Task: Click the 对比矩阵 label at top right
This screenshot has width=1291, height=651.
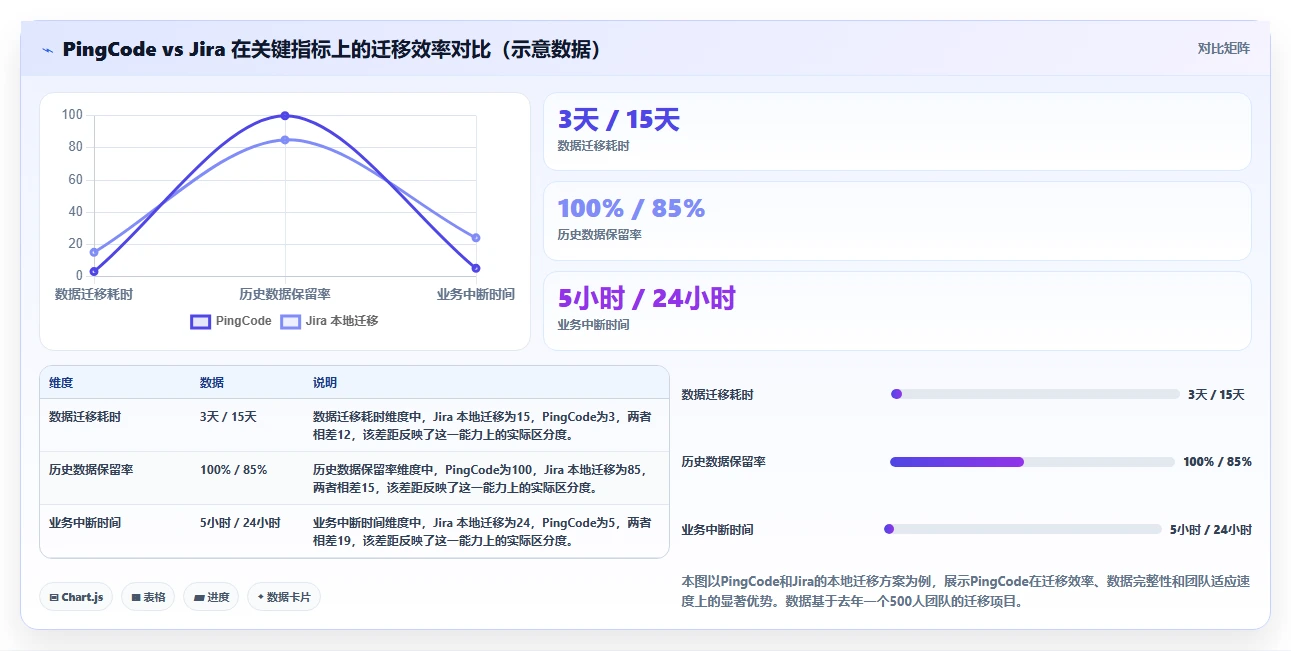Action: pyautogui.click(x=1223, y=48)
